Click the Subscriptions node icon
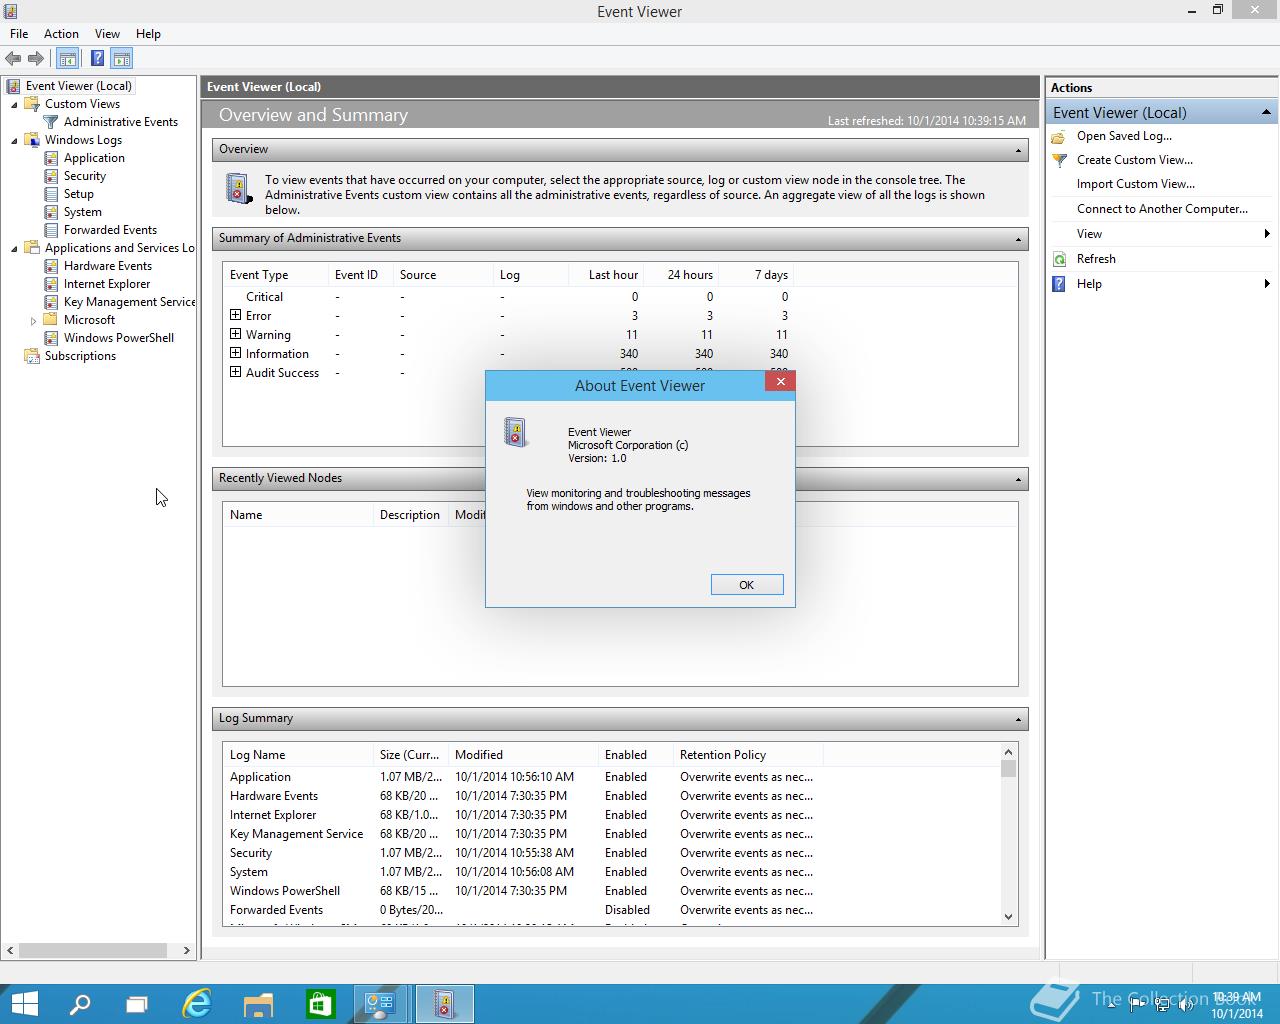 pos(32,356)
